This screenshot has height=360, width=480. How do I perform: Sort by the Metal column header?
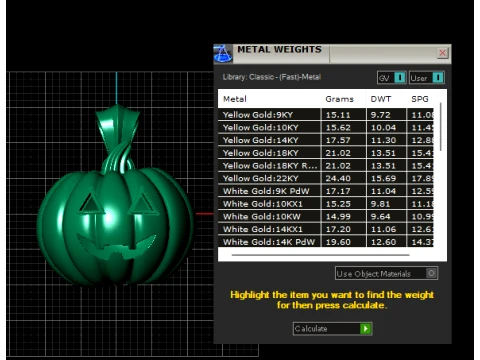tap(235, 99)
